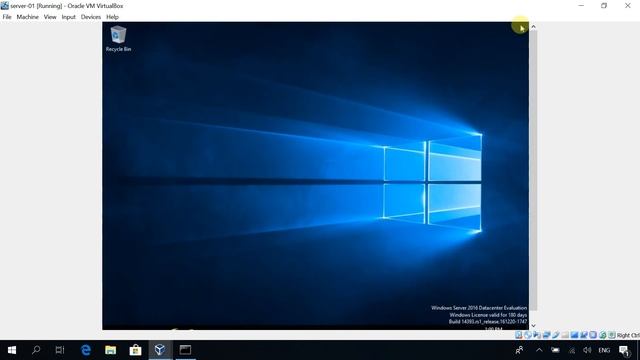Click the network adapter status icon

tap(547, 335)
